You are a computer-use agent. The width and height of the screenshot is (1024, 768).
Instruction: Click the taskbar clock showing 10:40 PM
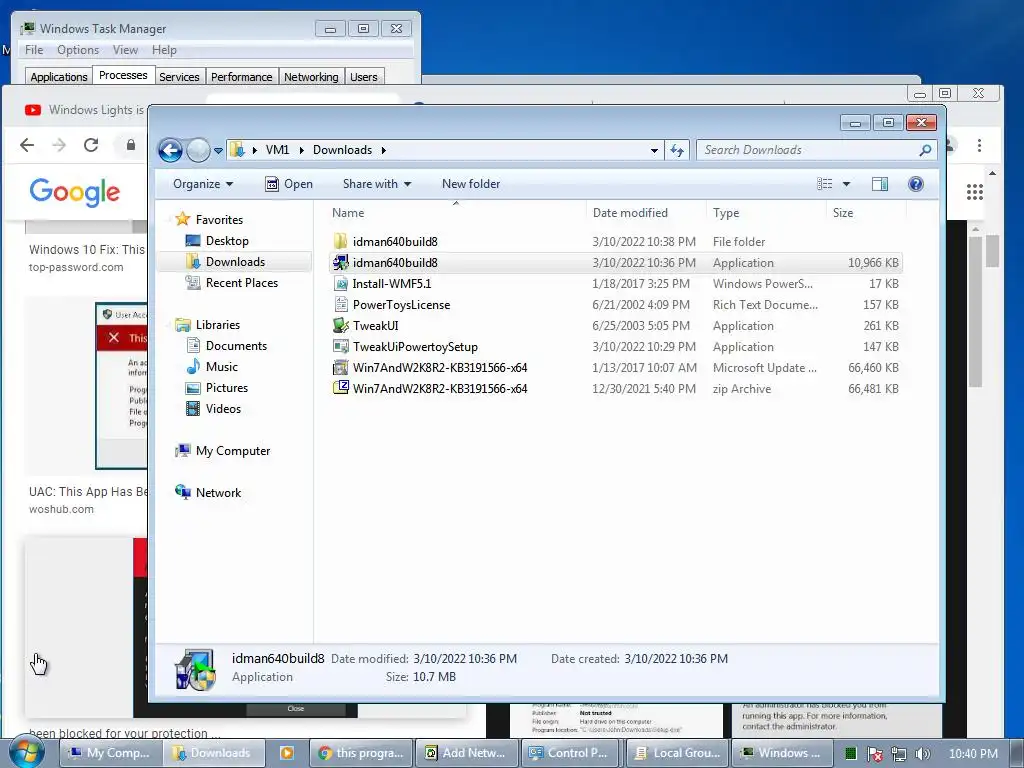pos(973,754)
